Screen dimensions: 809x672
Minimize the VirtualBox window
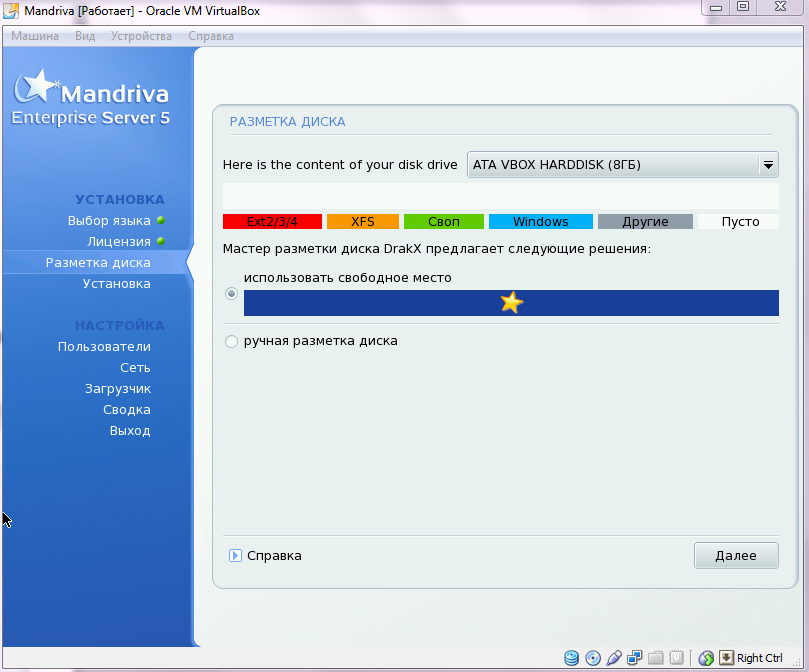coord(716,7)
